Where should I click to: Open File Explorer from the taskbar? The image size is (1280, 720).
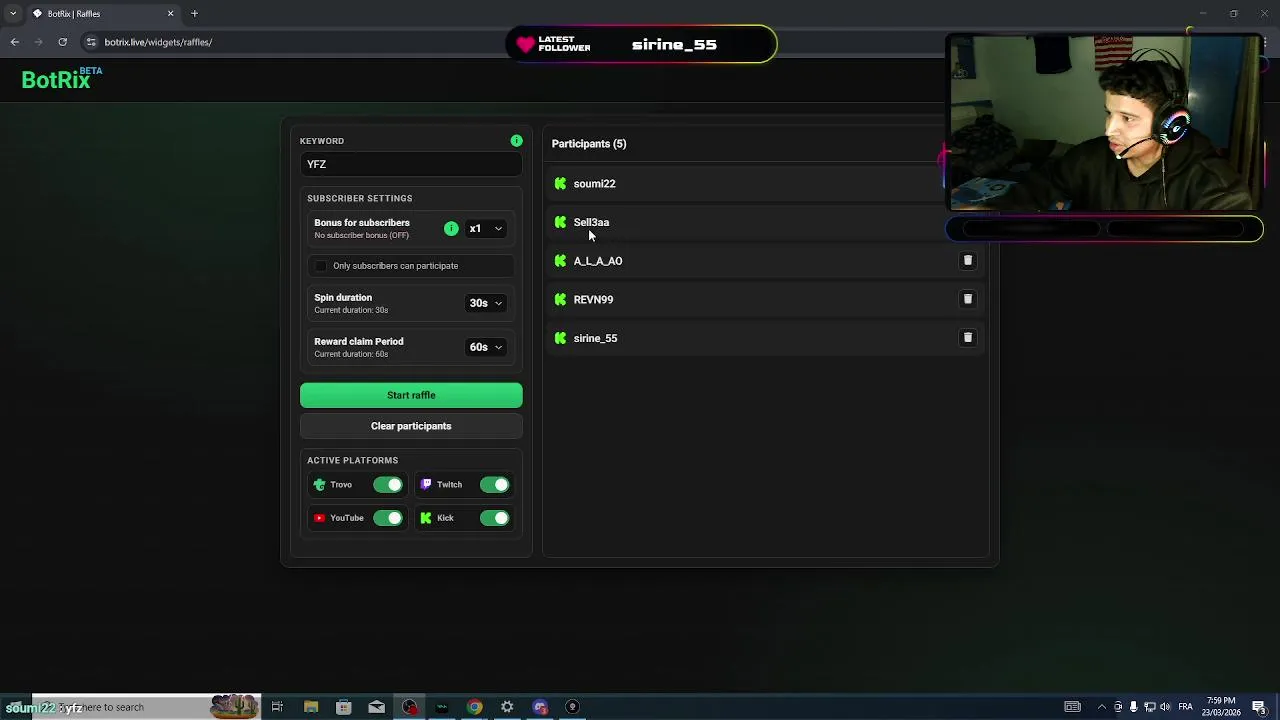pyautogui.click(x=311, y=707)
